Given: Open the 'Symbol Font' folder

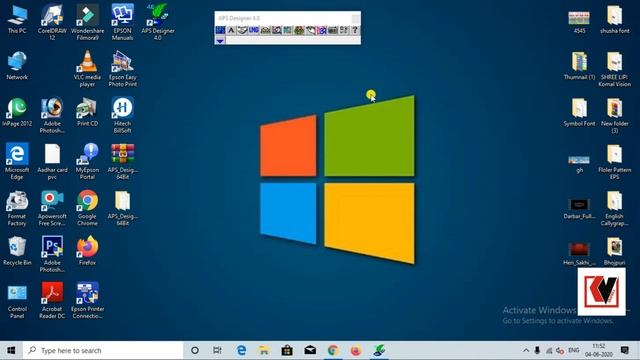Looking at the screenshot, I should [x=579, y=112].
